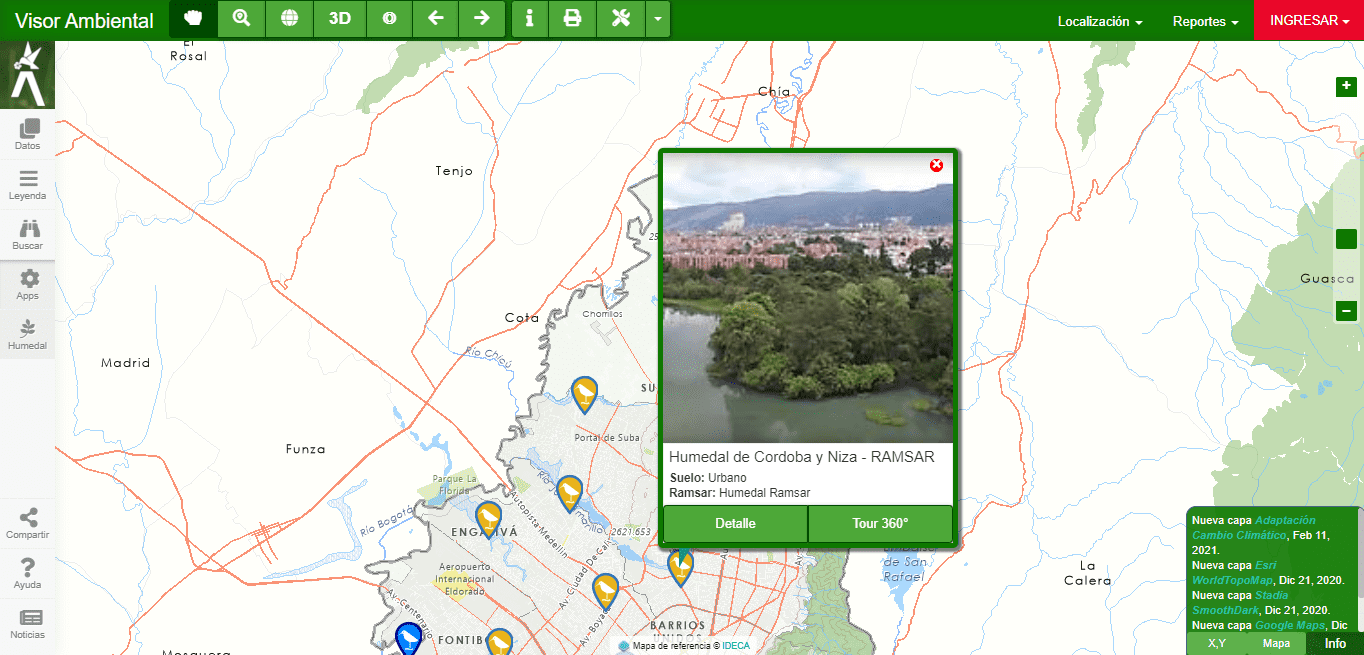The height and width of the screenshot is (655, 1364).
Task: Switch to the X,Y tab
Action: tap(1217, 643)
